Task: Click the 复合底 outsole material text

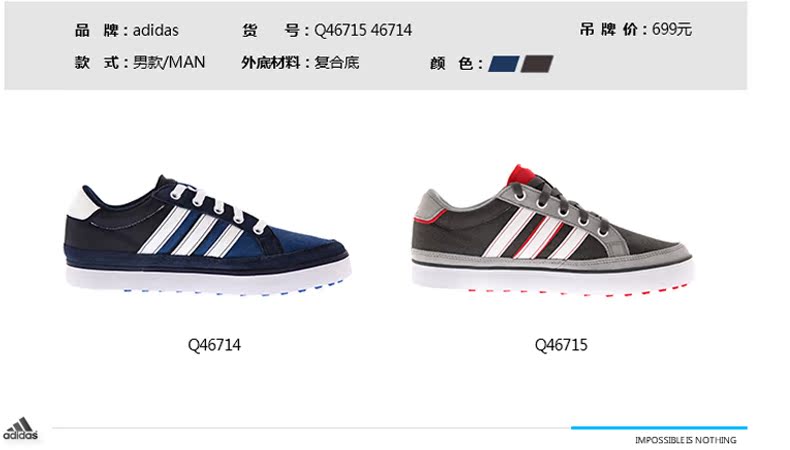Action: [337, 62]
